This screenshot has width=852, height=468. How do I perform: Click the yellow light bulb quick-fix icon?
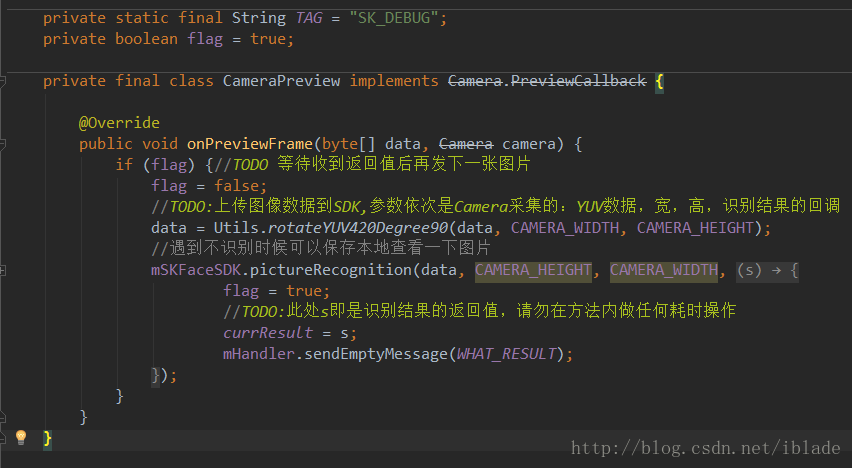pos(21,437)
